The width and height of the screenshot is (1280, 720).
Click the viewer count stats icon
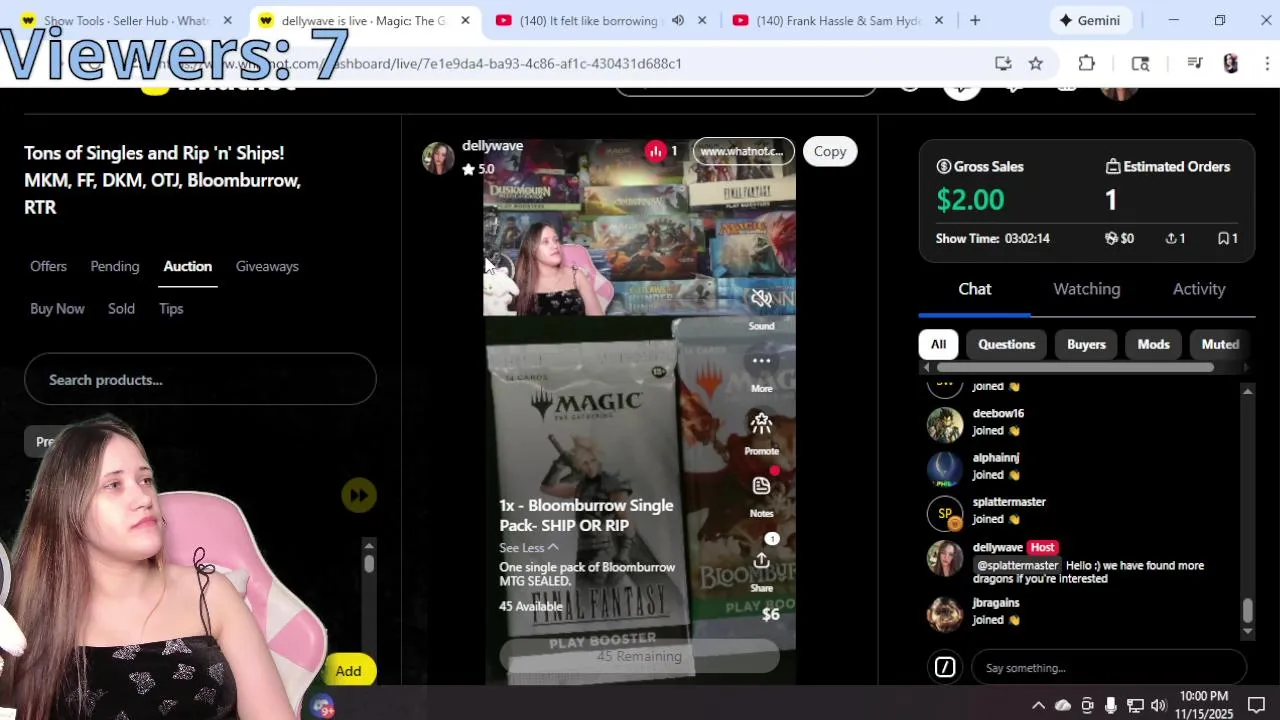(x=656, y=151)
